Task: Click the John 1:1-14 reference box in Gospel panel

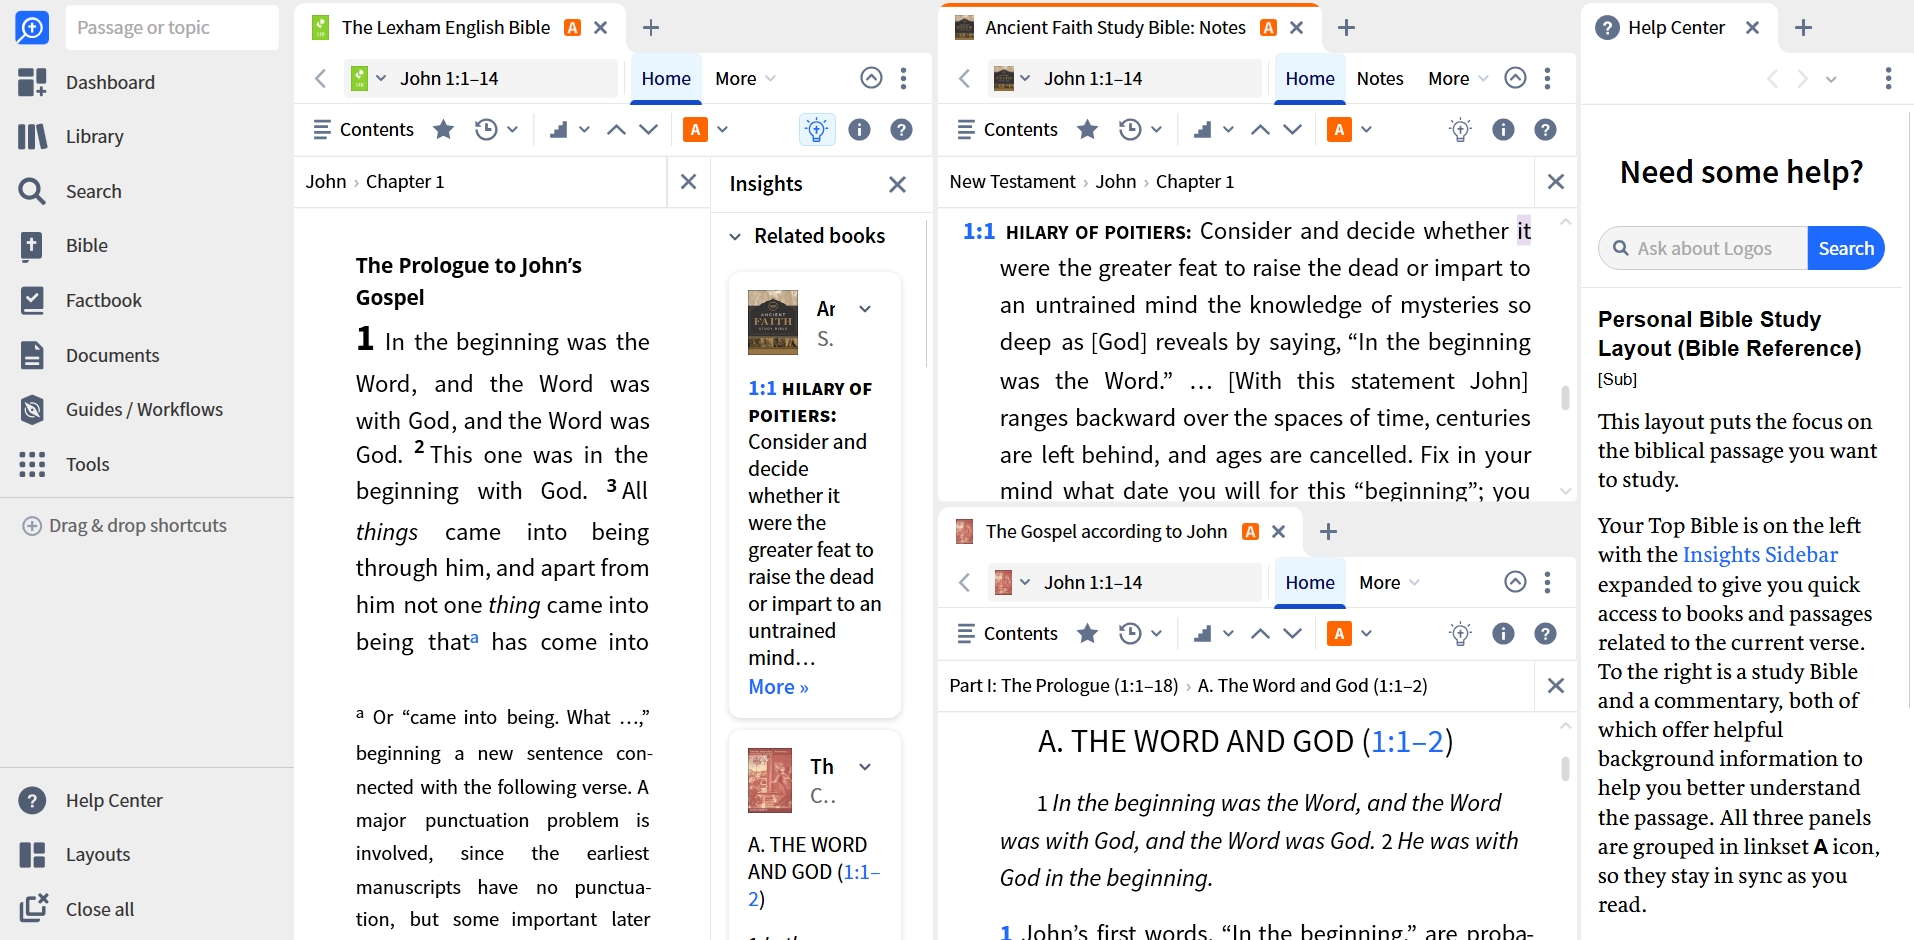Action: coord(1125,582)
